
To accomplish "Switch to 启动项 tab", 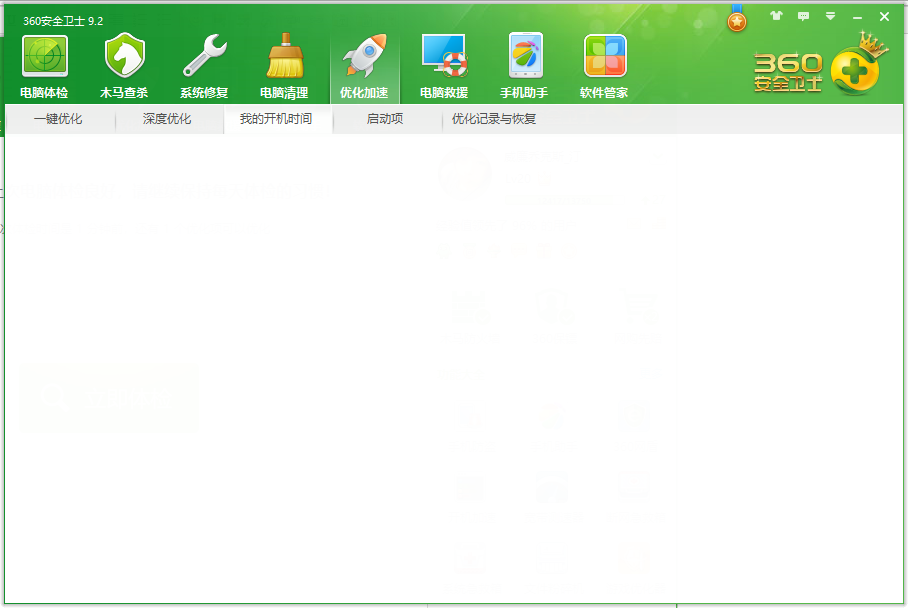I will click(385, 119).
